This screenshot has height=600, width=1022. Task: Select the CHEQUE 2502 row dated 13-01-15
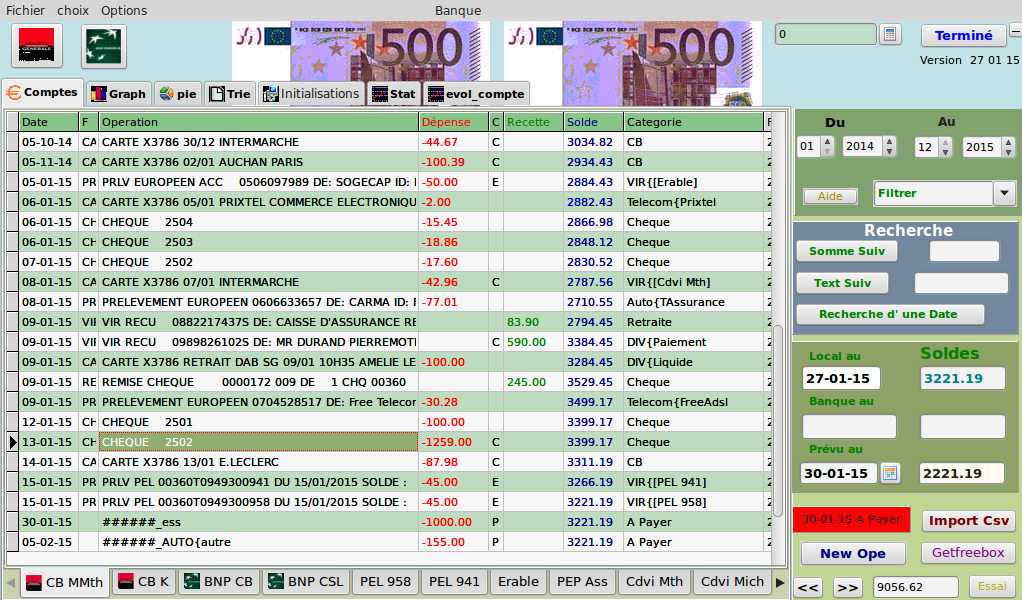pyautogui.click(x=258, y=442)
